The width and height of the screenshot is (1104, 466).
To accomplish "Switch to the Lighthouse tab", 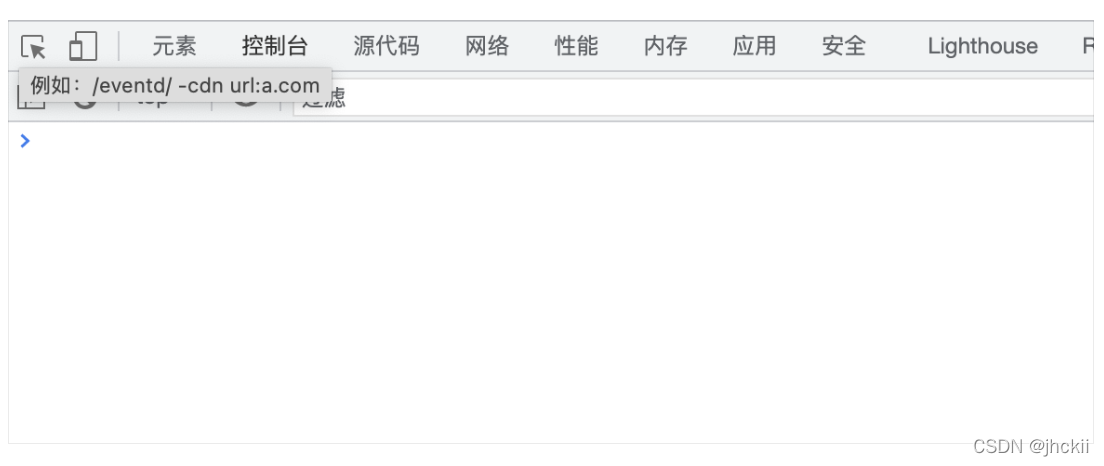I will click(982, 46).
